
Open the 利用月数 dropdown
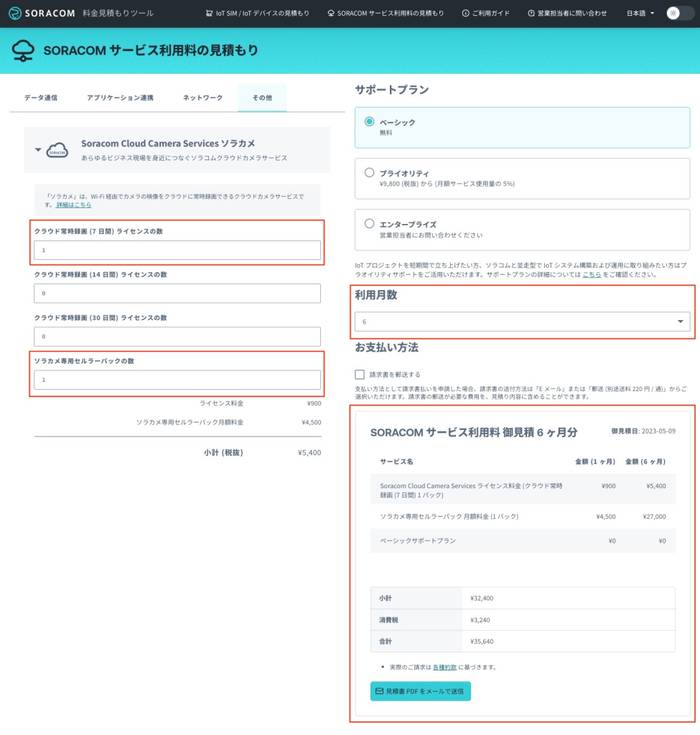[x=522, y=322]
